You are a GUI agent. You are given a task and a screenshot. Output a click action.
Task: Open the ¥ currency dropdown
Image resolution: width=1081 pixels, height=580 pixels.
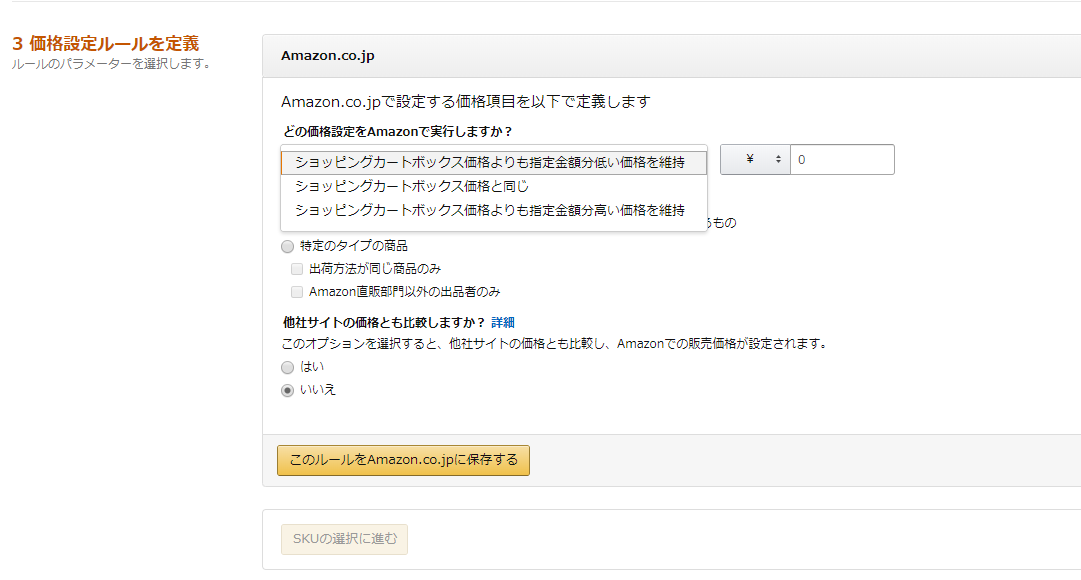click(x=755, y=160)
